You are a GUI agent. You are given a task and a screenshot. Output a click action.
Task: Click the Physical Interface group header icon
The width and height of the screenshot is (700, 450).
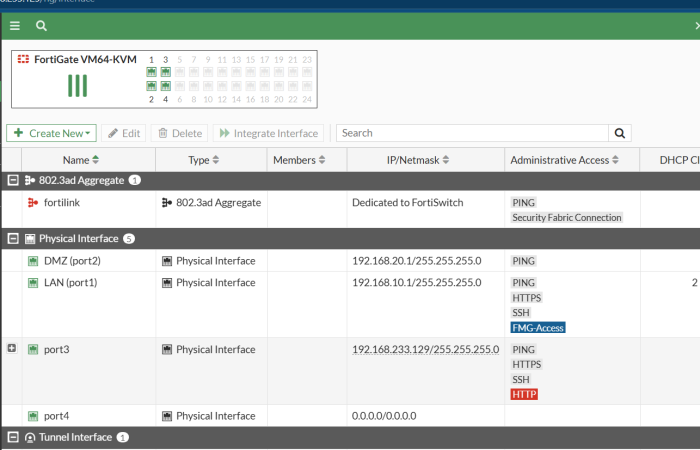(x=30, y=239)
